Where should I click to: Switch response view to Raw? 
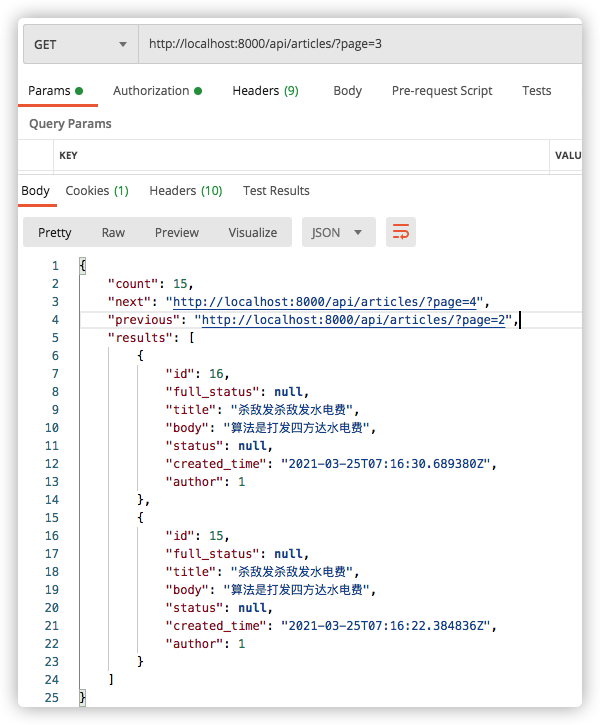point(113,232)
